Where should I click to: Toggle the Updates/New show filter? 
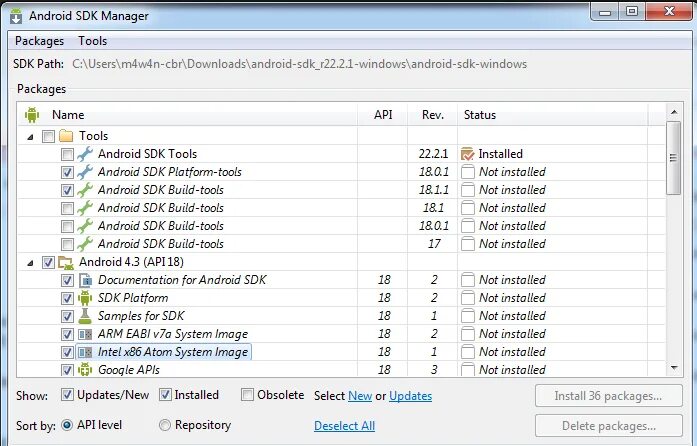[67, 394]
